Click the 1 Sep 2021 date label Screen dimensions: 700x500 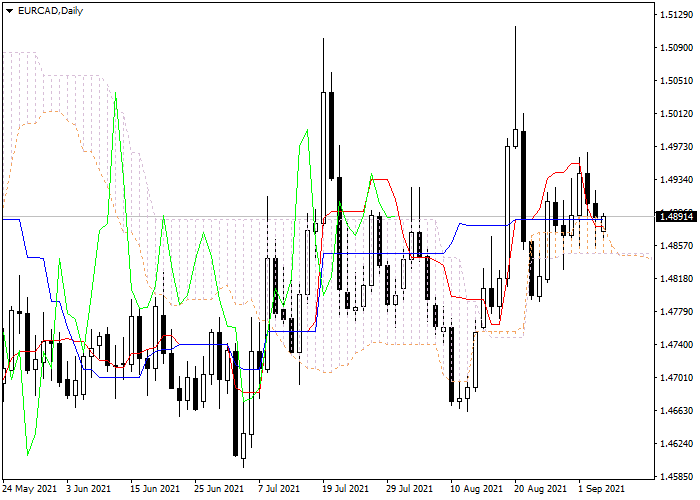pyautogui.click(x=601, y=489)
